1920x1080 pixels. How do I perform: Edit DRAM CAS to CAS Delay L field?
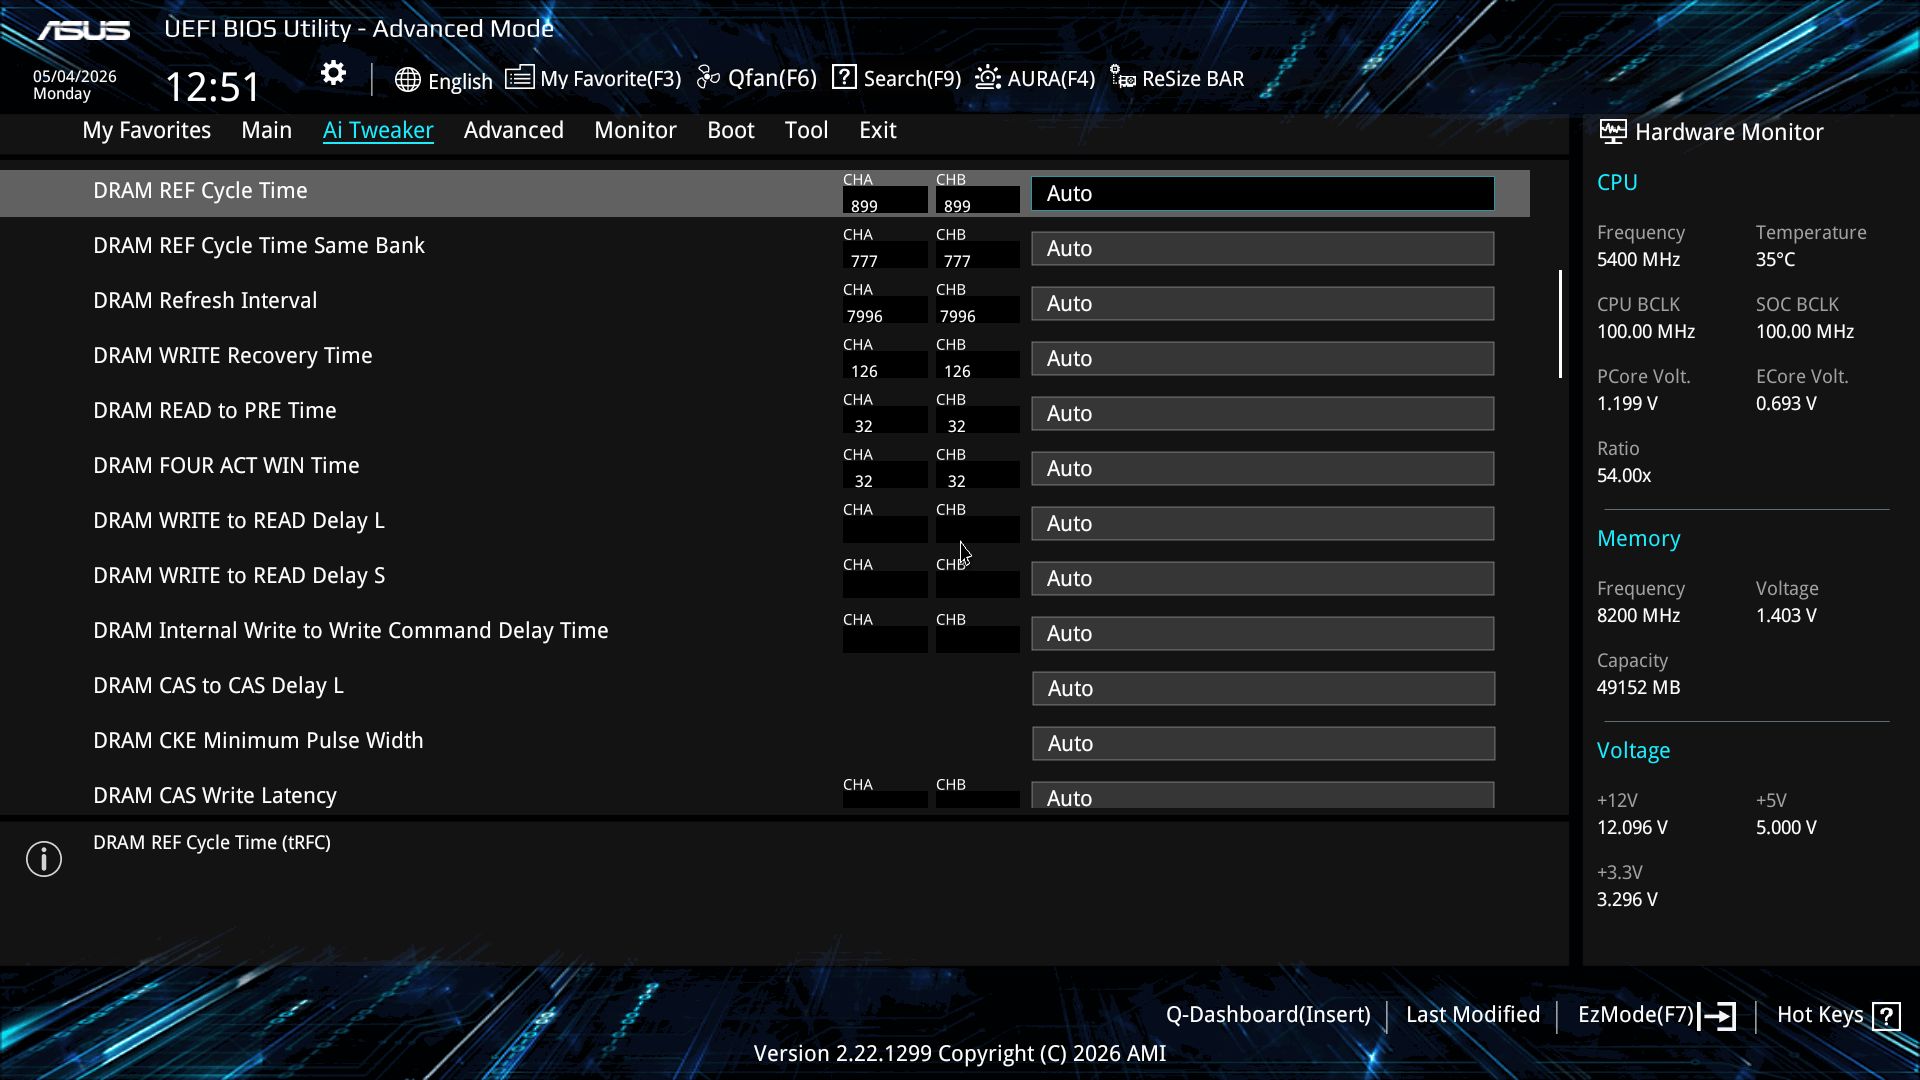tap(1263, 688)
